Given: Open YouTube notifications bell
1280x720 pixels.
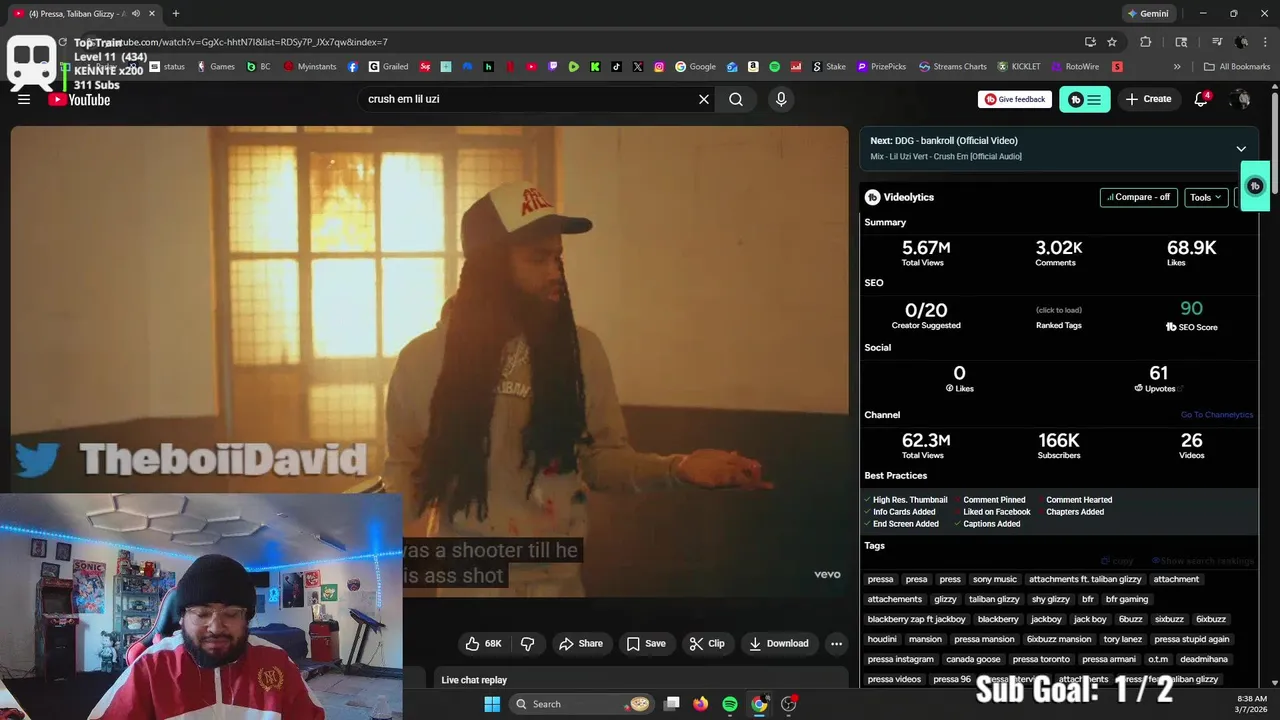Looking at the screenshot, I should (1201, 99).
